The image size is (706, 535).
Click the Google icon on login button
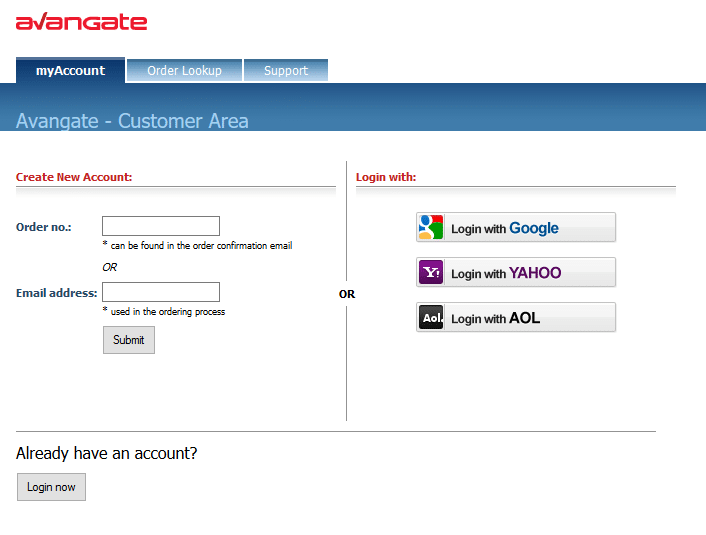tap(431, 227)
